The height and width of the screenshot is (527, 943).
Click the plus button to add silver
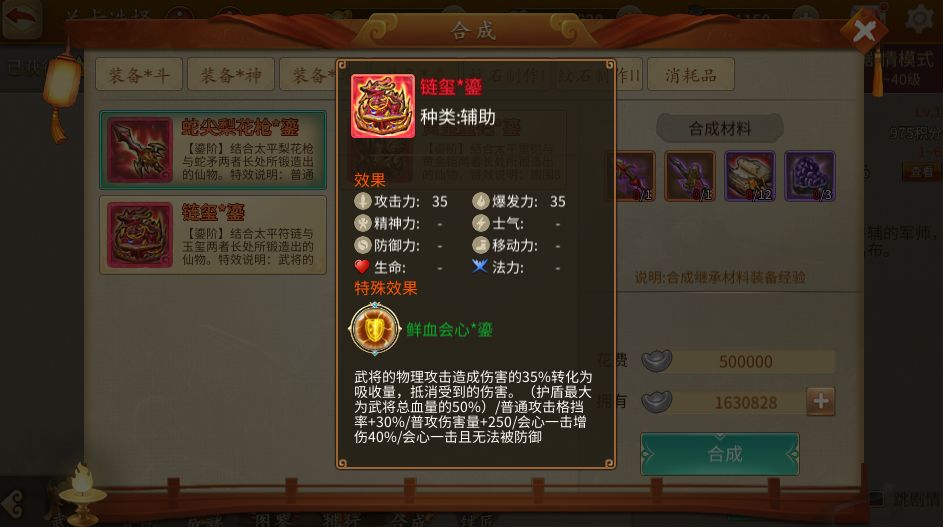point(820,401)
